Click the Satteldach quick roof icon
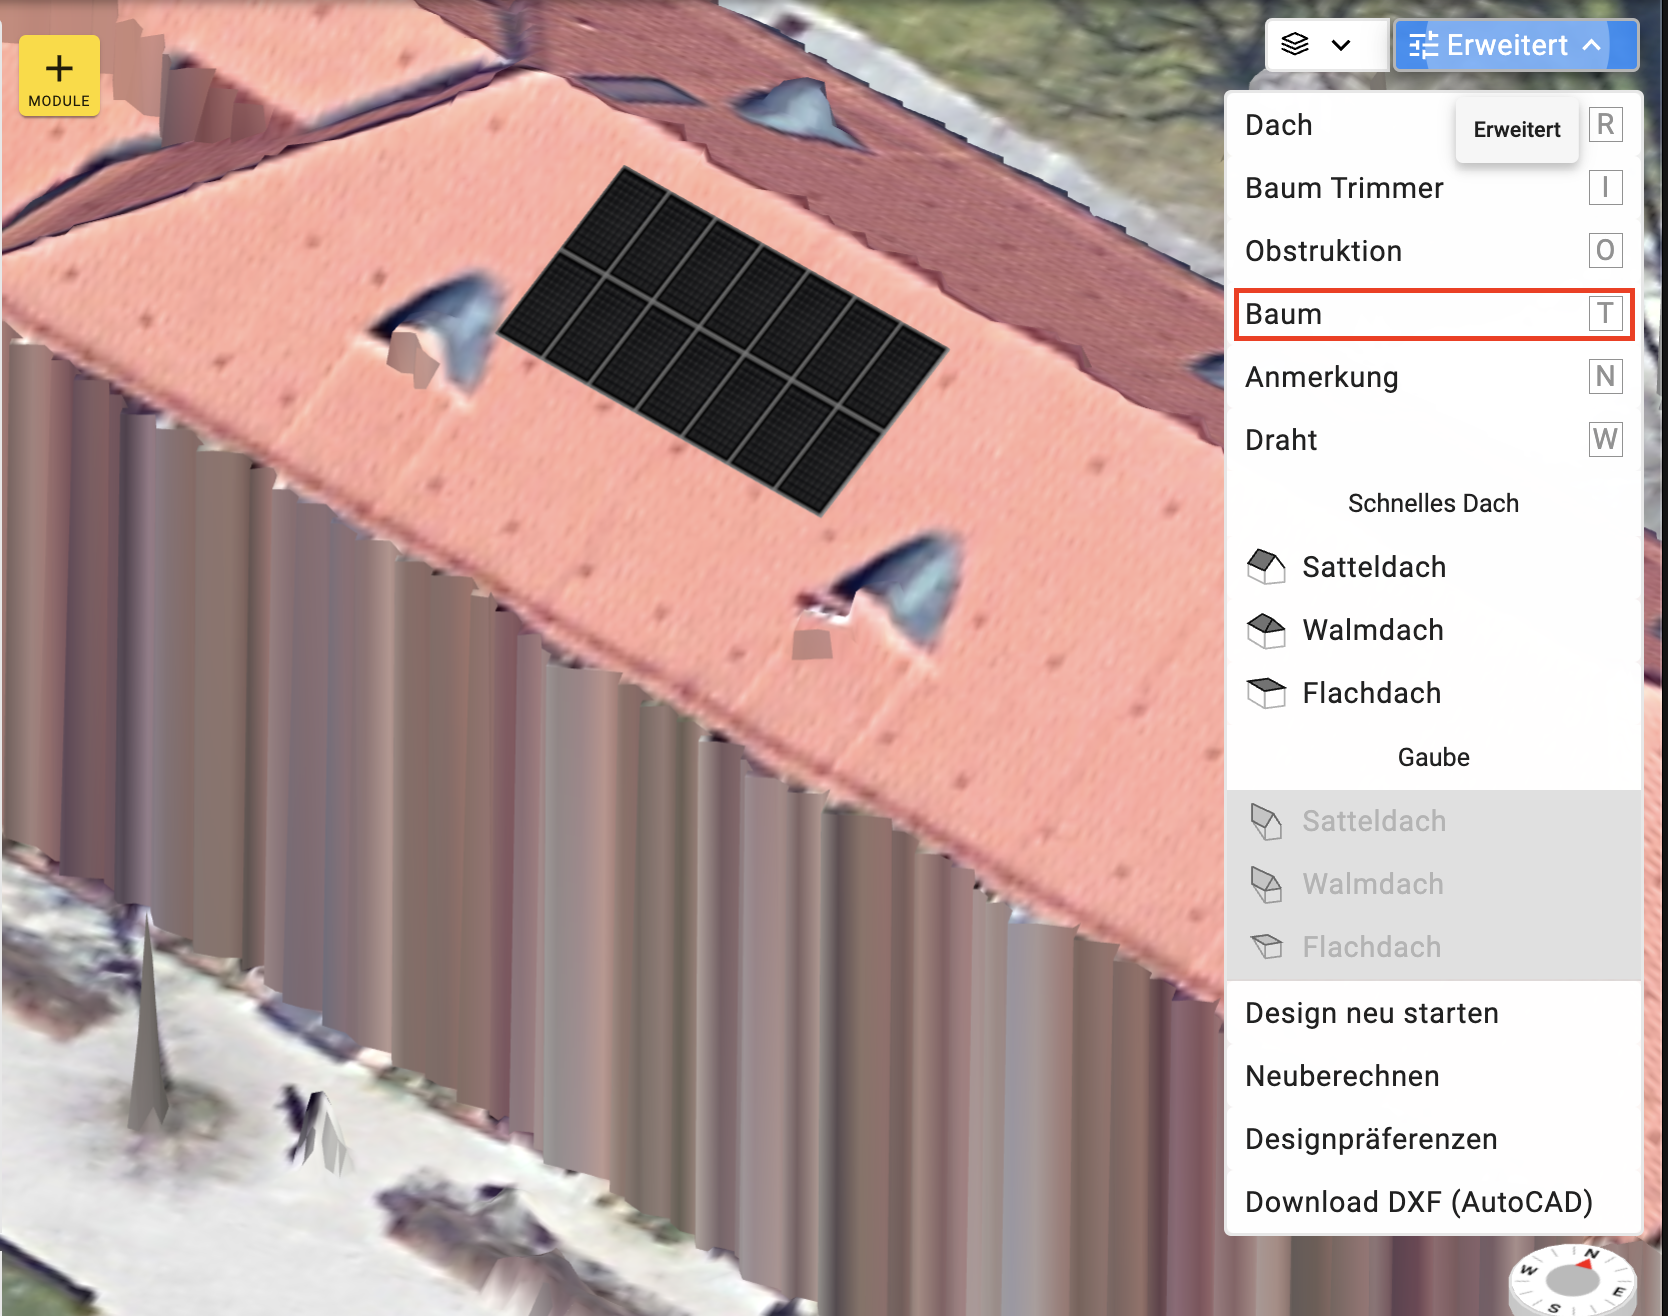The width and height of the screenshot is (1668, 1316). [1266, 567]
